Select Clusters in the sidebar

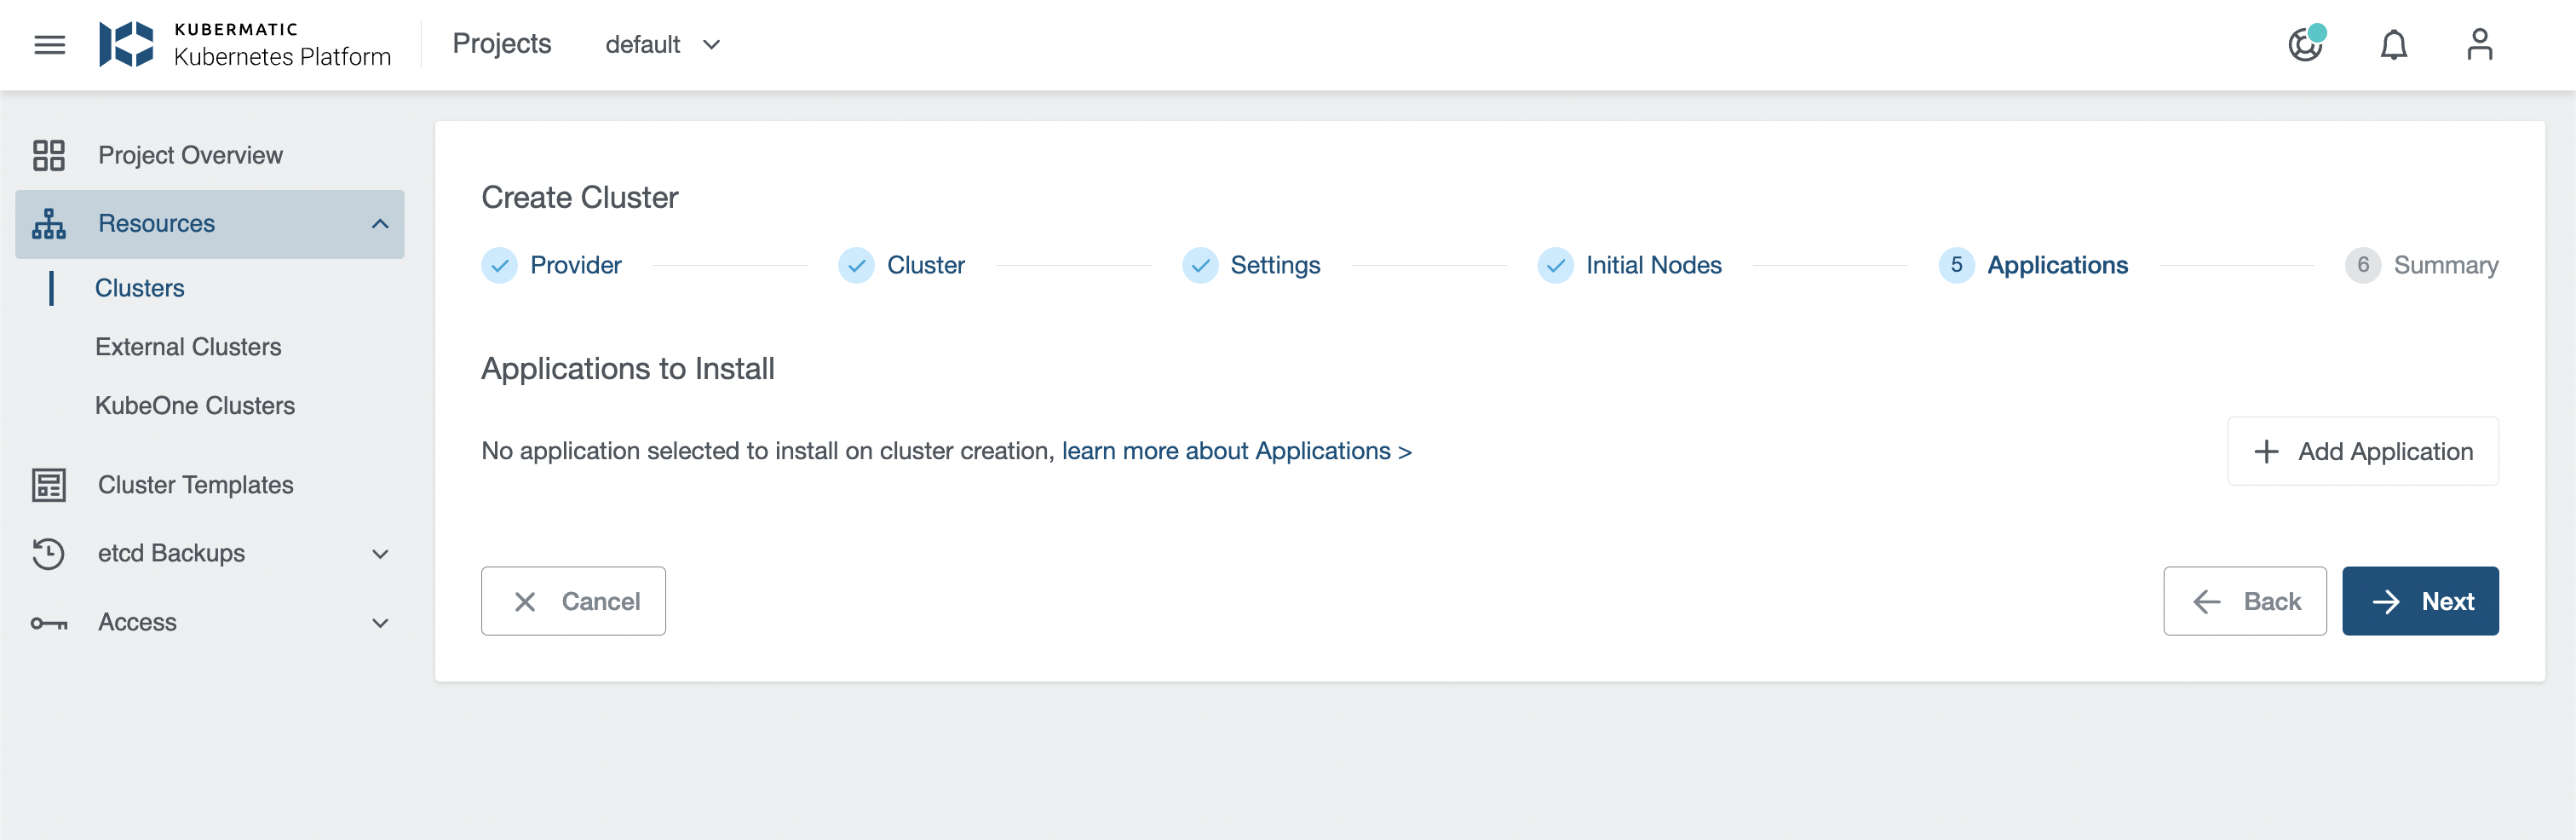[x=140, y=287]
